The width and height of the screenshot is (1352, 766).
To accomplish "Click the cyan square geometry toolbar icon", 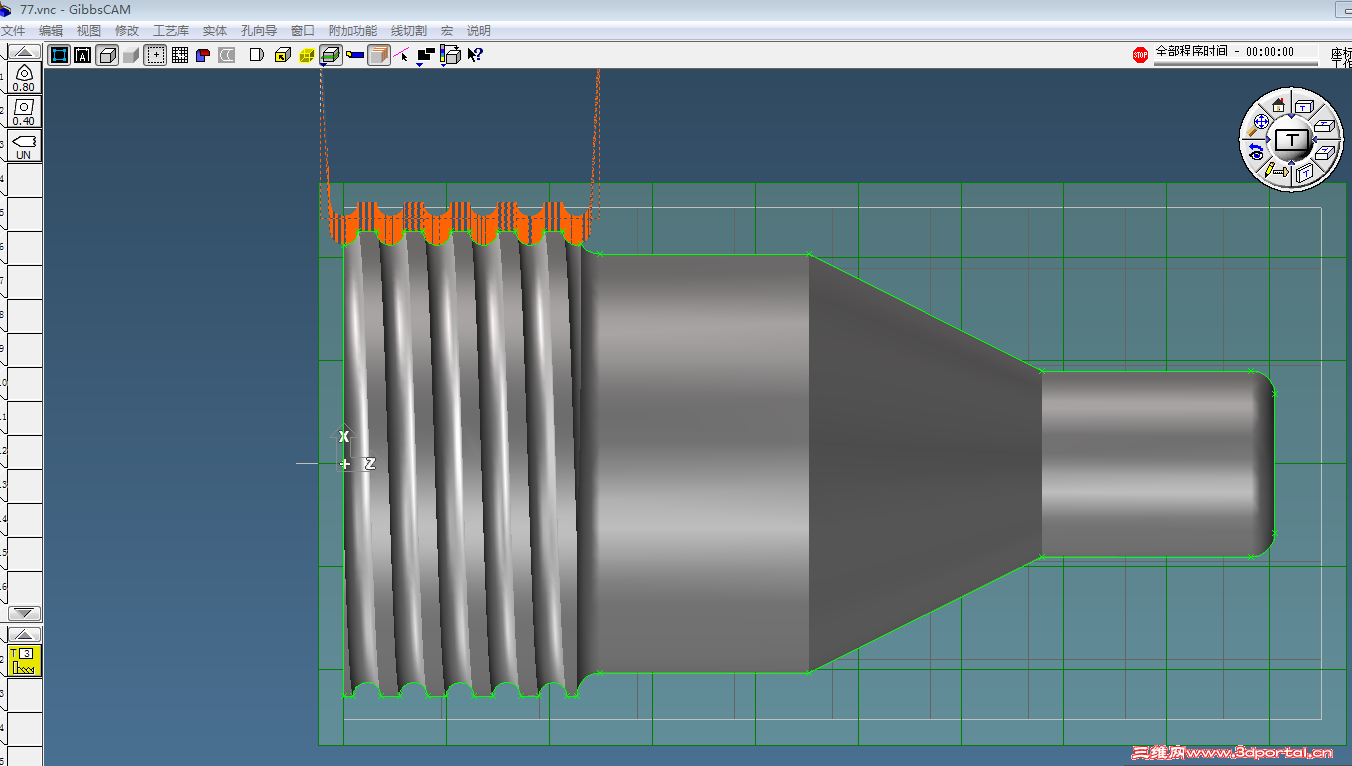I will click(59, 55).
